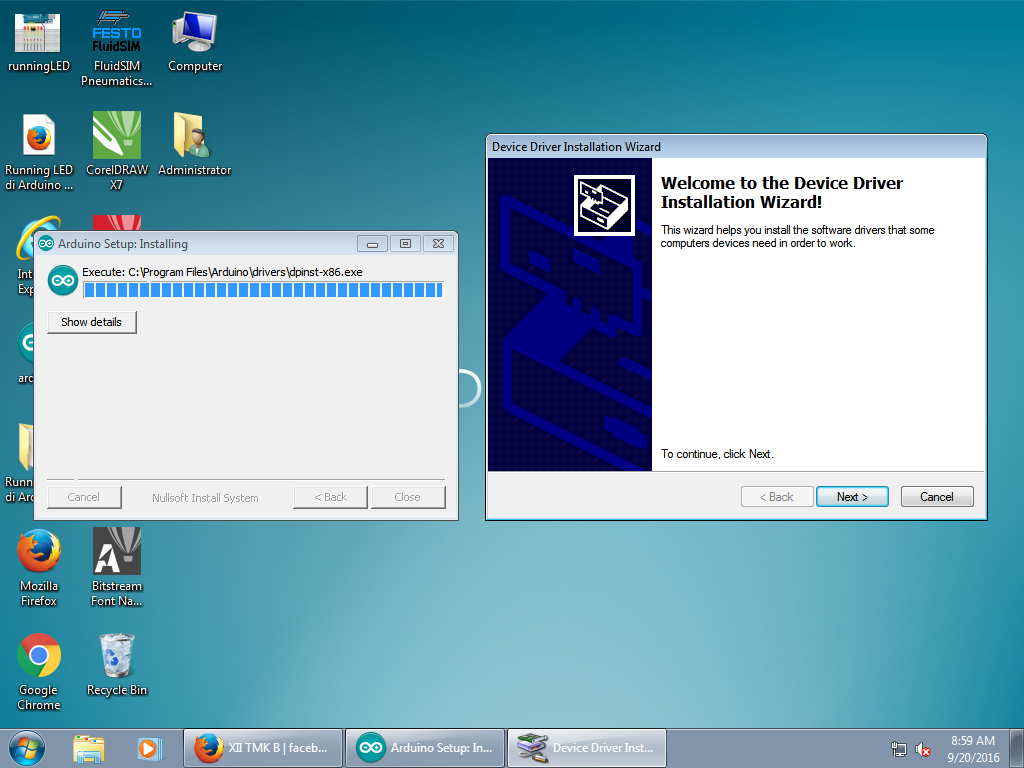Open the Recycle Bin

pos(117,665)
